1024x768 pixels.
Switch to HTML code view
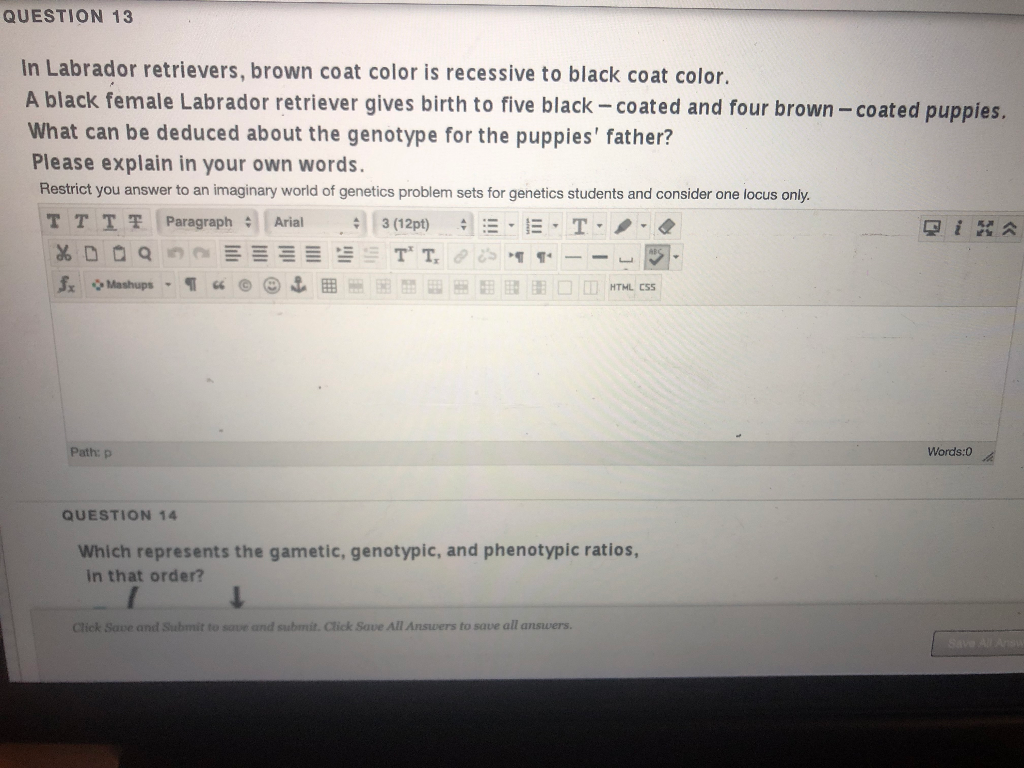coord(622,288)
